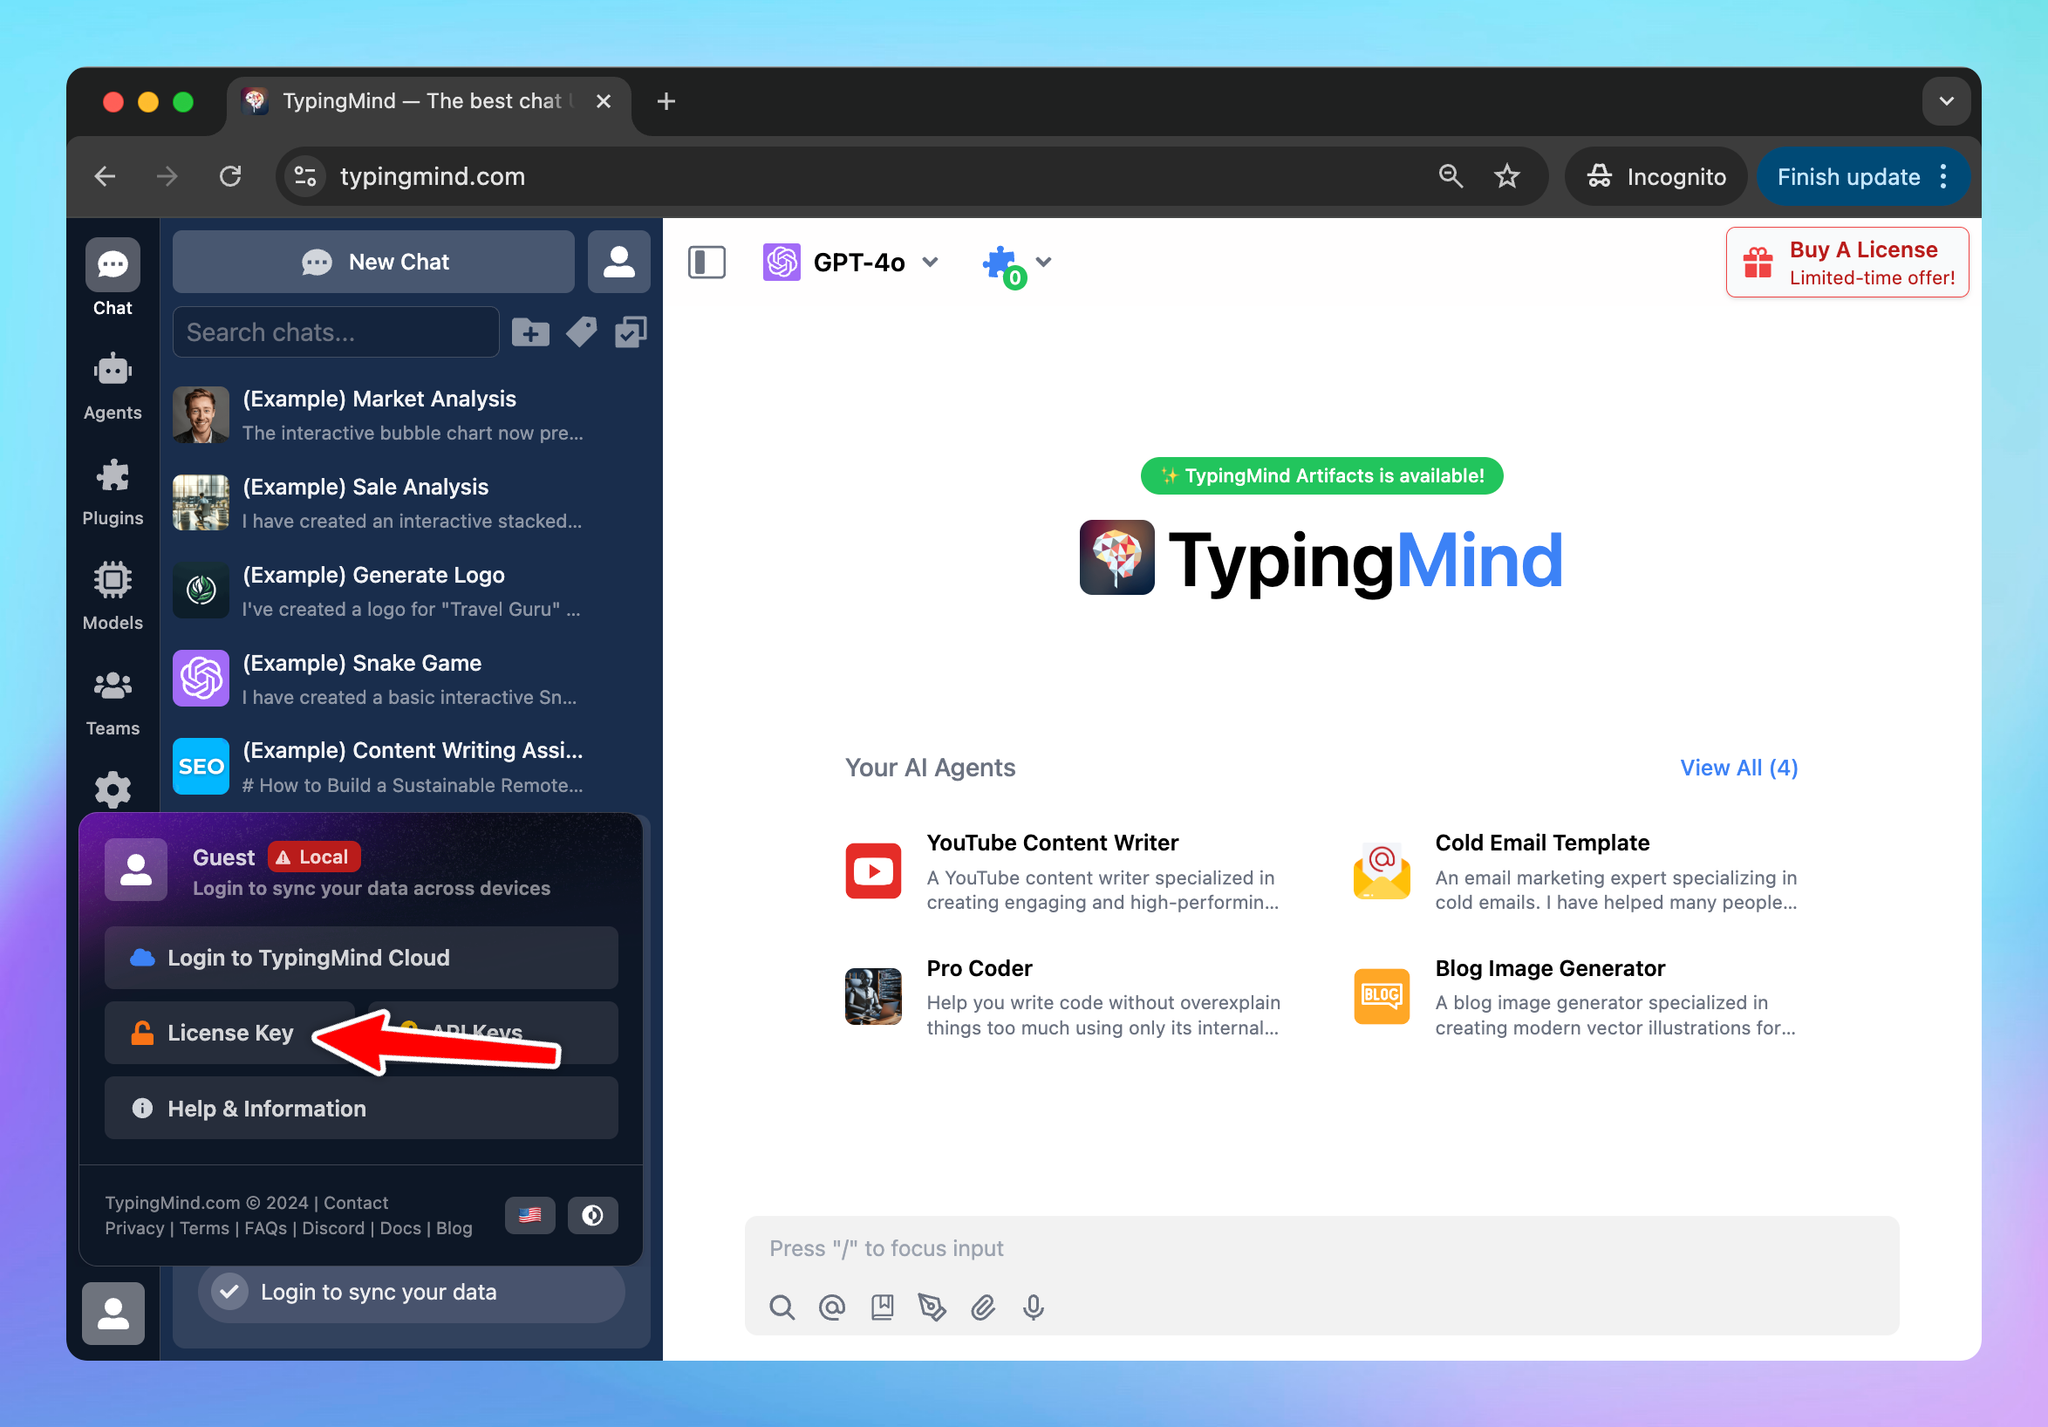Switch language with the US flag button
Screen dimensions: 2048x1427
pos(530,1215)
